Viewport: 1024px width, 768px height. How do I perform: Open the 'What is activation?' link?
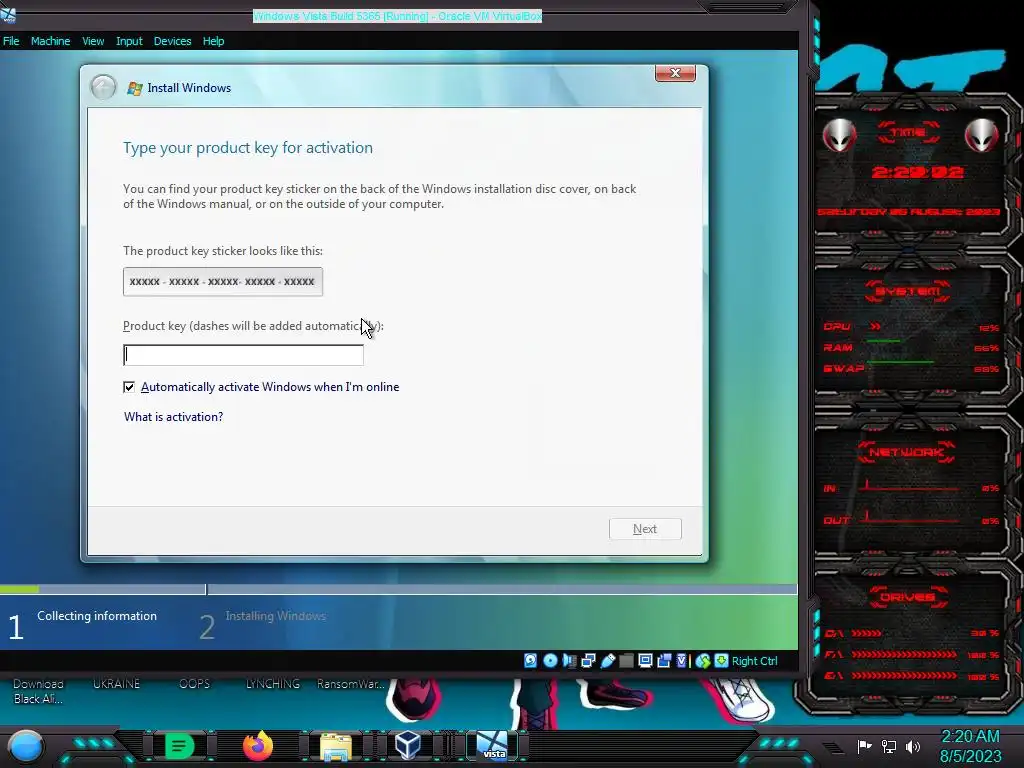174,417
